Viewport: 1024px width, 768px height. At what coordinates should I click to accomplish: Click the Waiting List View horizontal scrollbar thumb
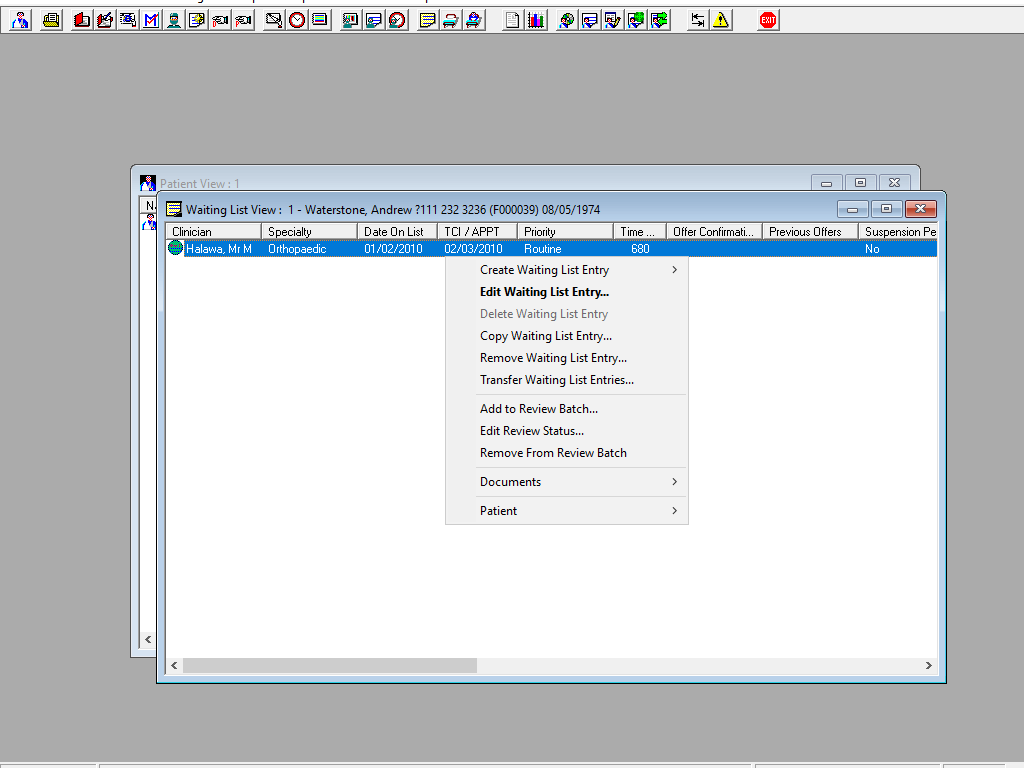330,665
